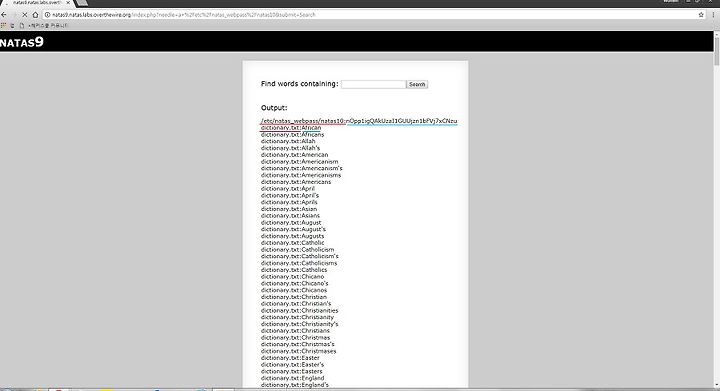Screen dimensions: 720x391
Task: Select 'dictionary.txt:Catholicism' output line
Action: [298, 249]
